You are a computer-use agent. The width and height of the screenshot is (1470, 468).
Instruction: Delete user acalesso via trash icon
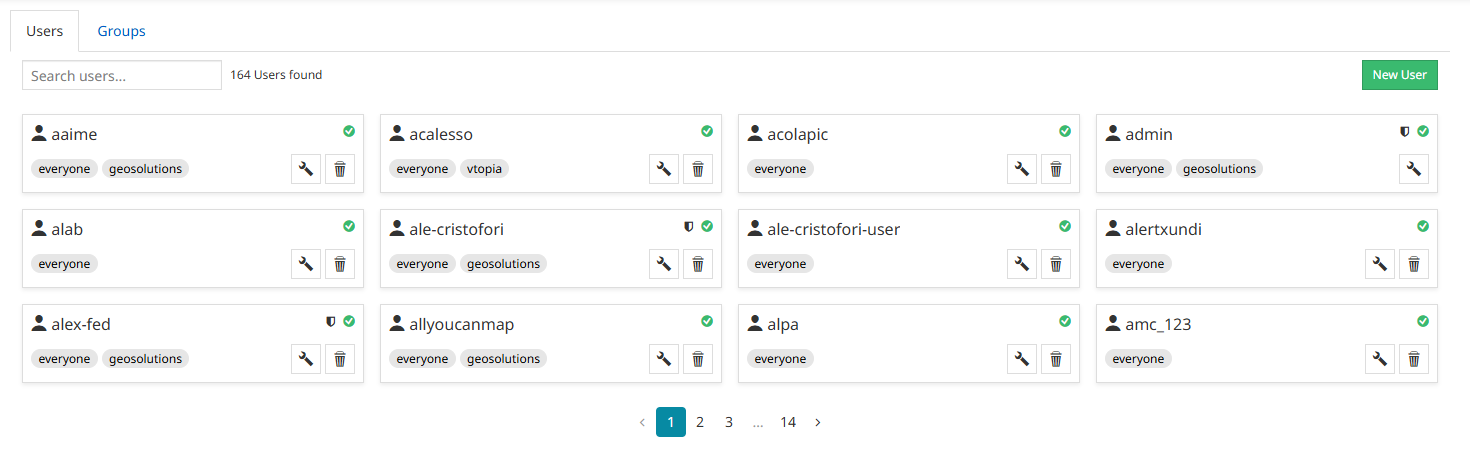click(x=698, y=169)
